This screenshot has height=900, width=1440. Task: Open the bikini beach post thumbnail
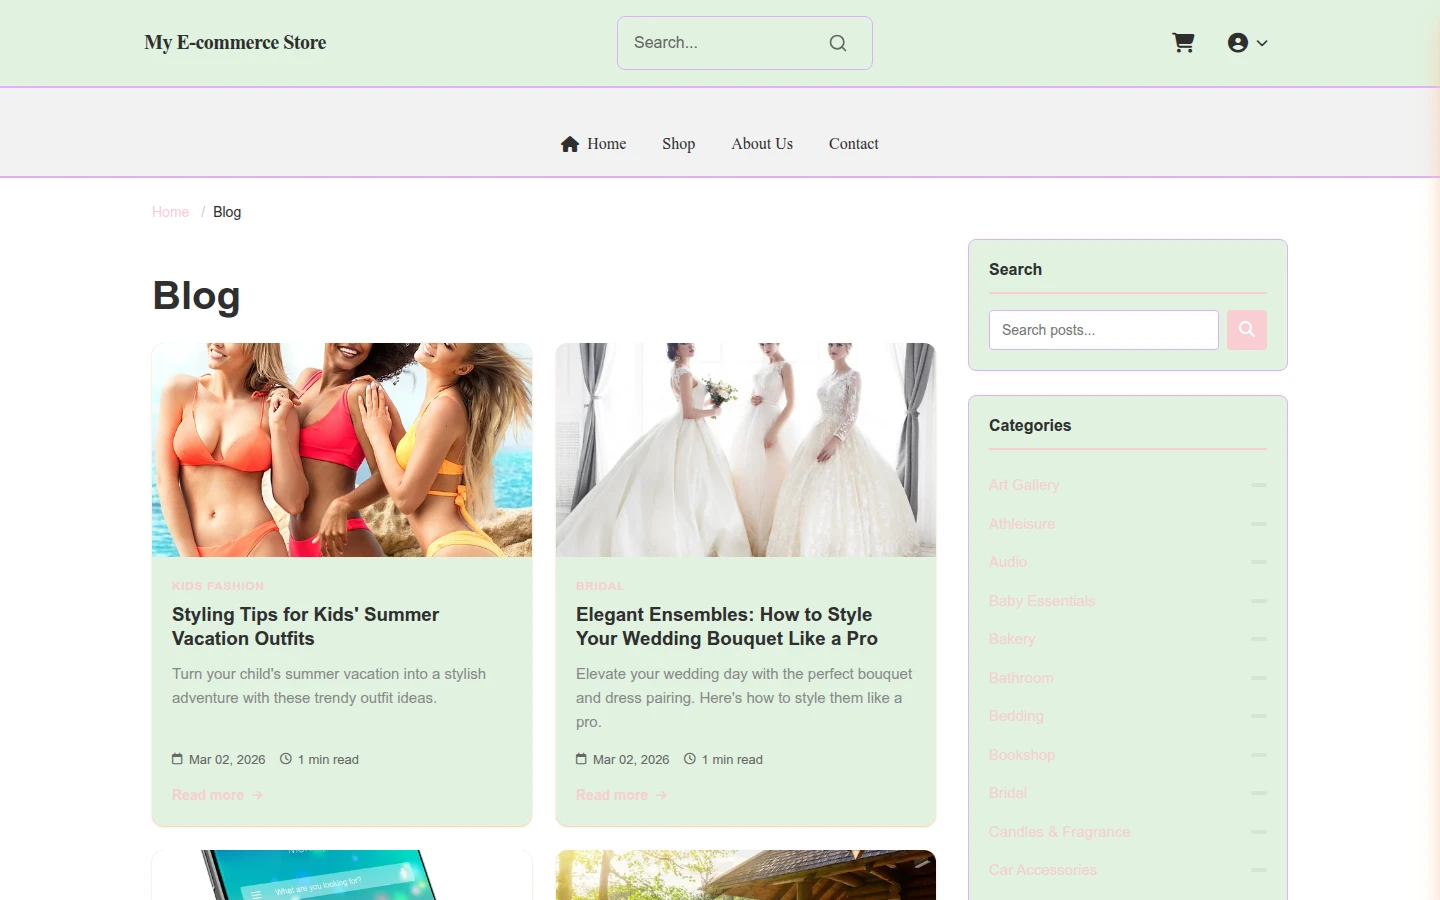coord(342,450)
